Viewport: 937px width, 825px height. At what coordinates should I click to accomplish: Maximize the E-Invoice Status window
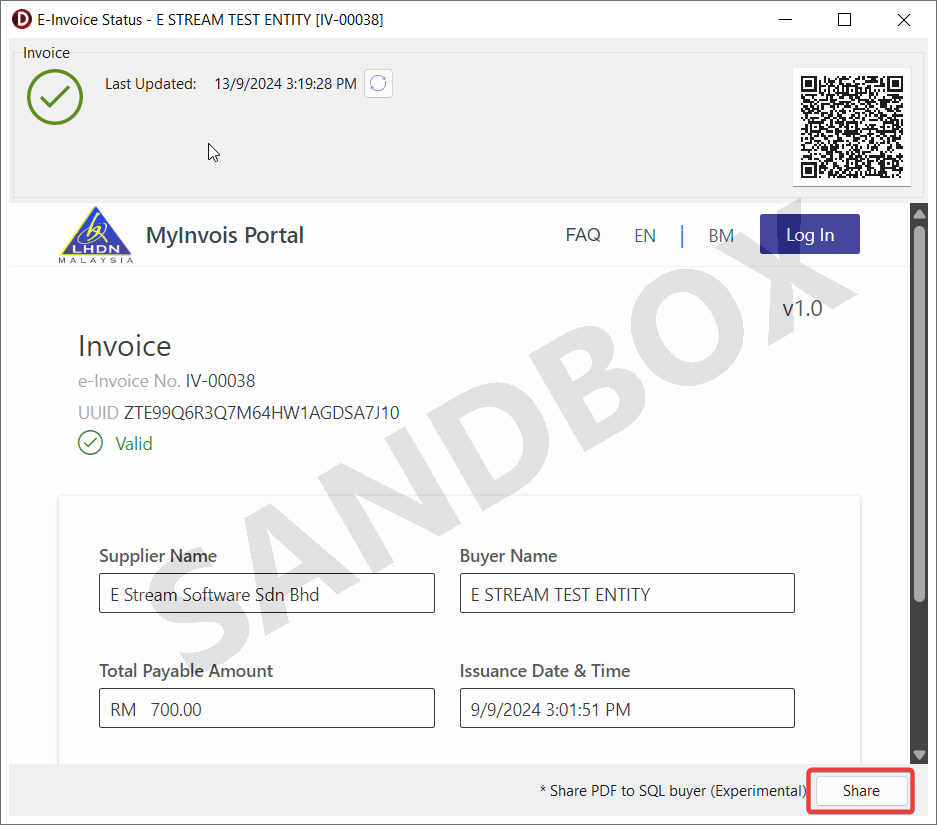[x=844, y=20]
